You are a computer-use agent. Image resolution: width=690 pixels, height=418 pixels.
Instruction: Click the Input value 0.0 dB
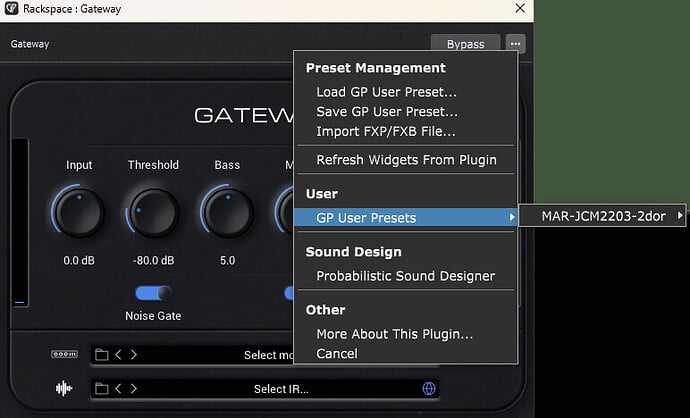pyautogui.click(x=79, y=260)
